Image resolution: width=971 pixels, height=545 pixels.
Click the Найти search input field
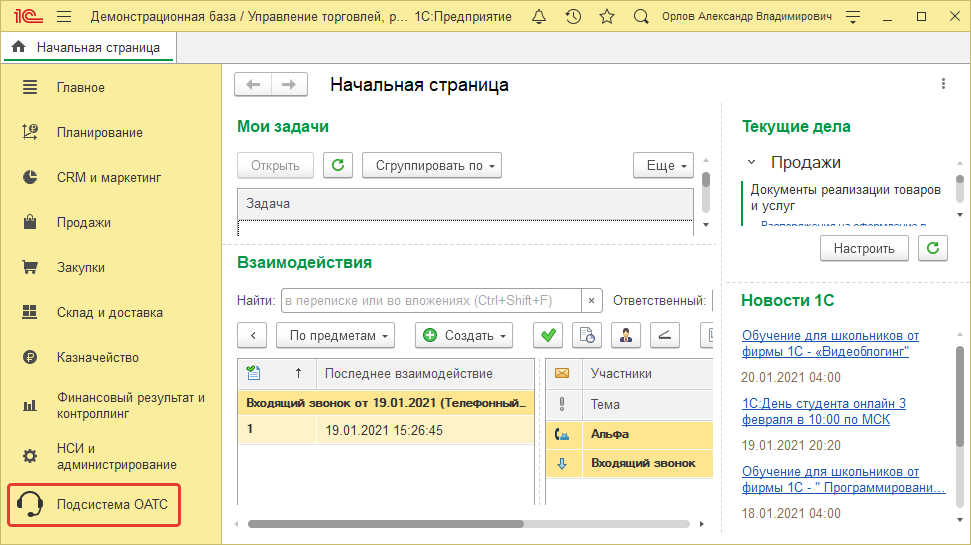pyautogui.click(x=430, y=300)
